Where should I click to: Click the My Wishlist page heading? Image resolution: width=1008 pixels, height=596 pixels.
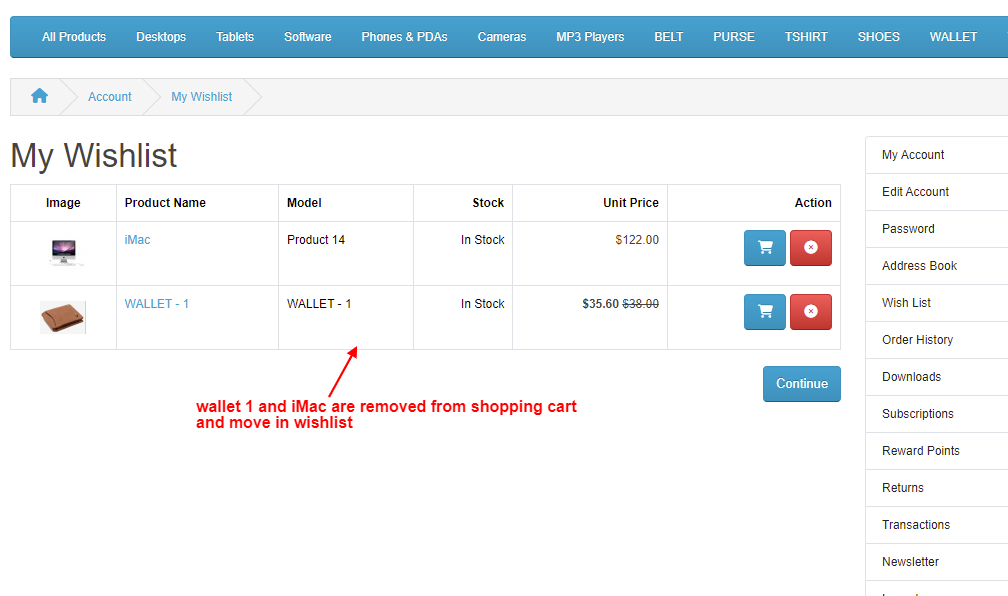coord(94,156)
